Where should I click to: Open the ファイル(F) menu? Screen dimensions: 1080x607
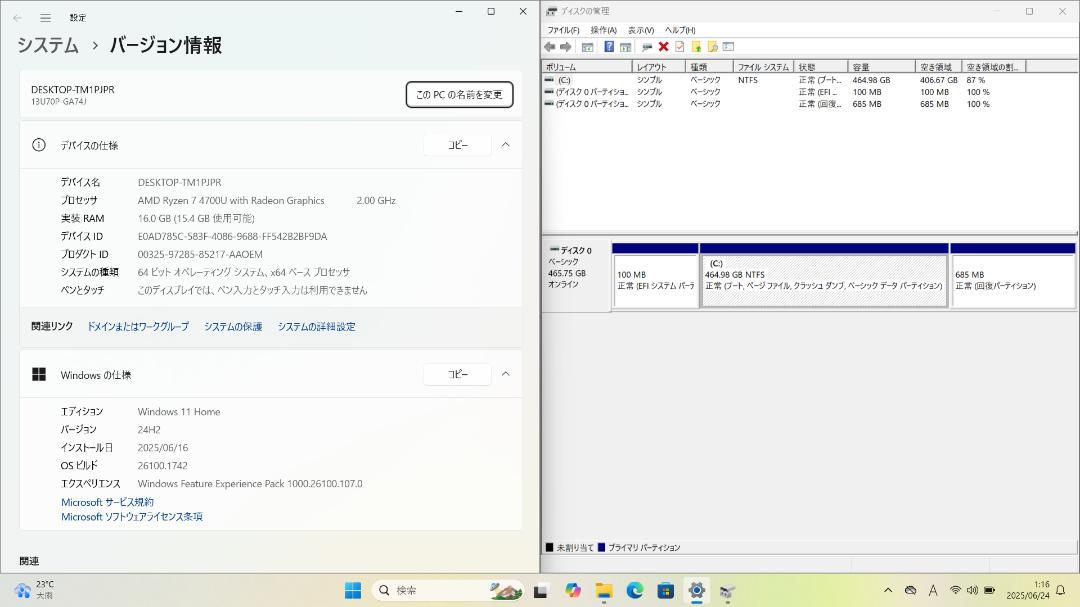point(563,30)
